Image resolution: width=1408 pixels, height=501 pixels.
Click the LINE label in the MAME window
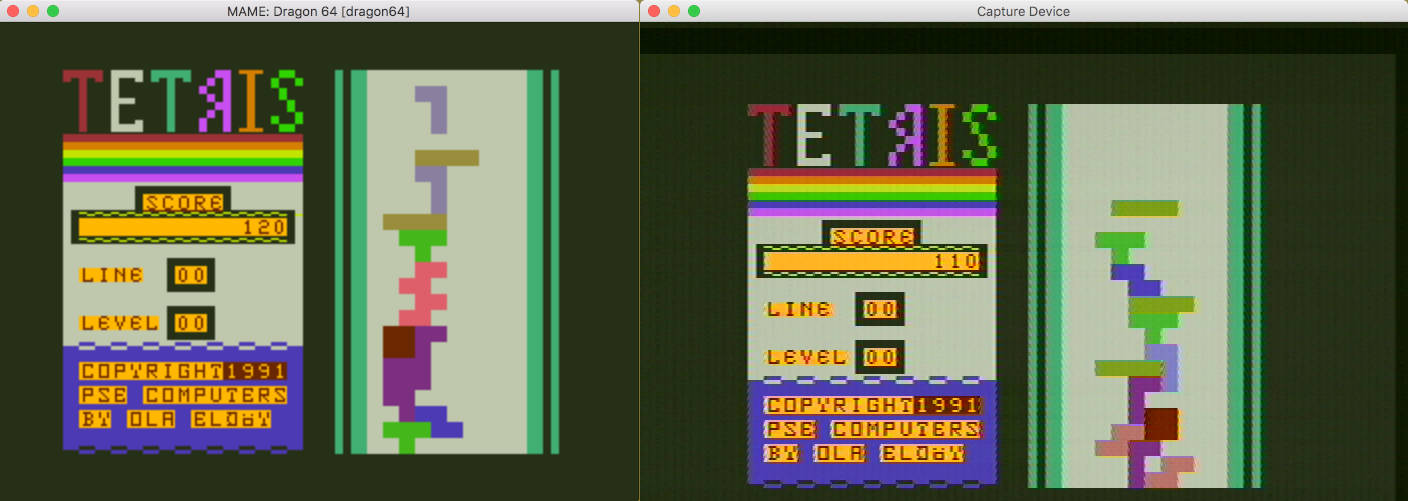[111, 274]
